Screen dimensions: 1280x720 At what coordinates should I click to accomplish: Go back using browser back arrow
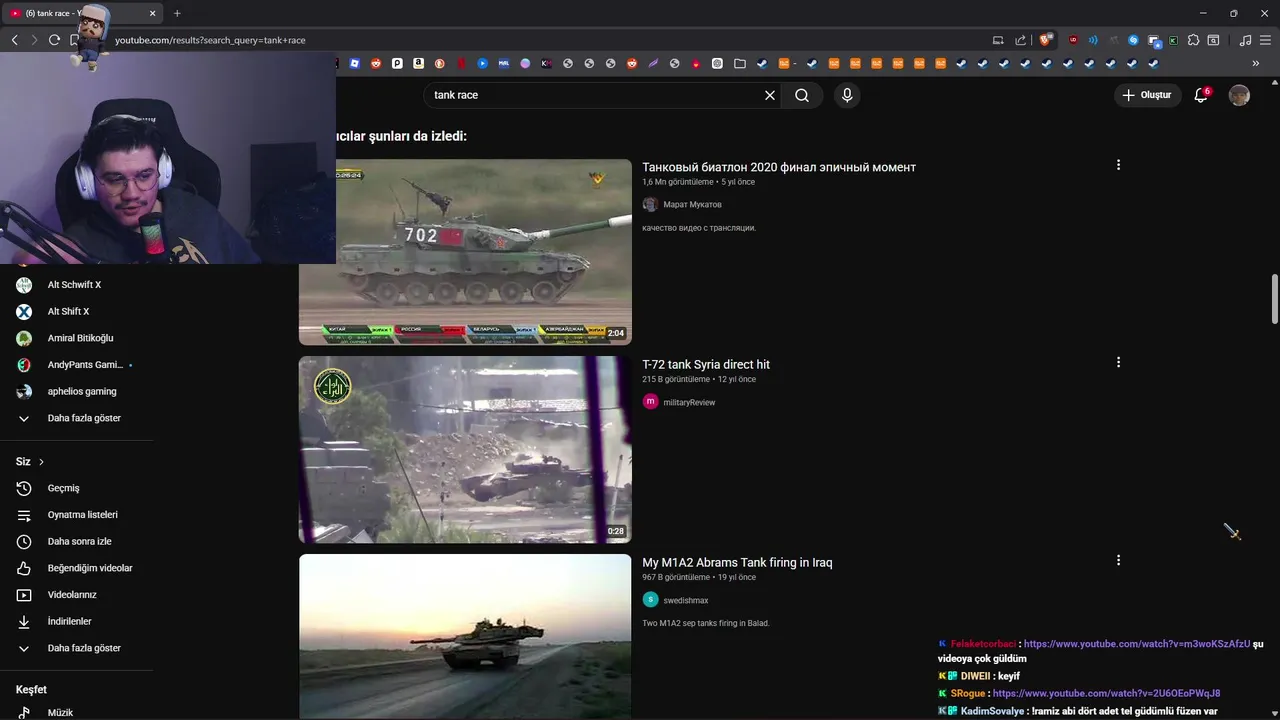tap(14, 40)
